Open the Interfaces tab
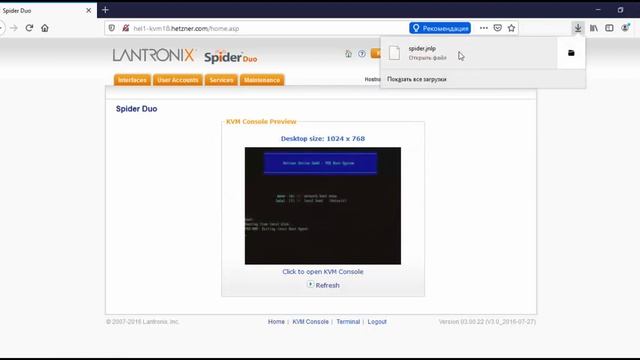Screen dimensions: 640x360 point(132,80)
